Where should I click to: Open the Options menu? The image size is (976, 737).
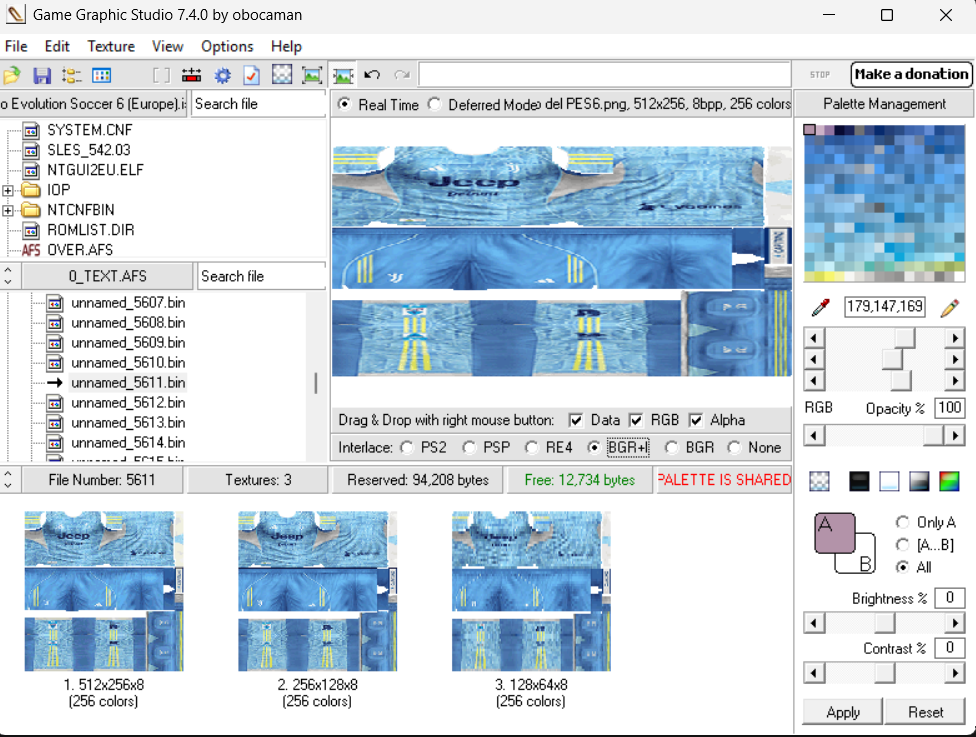tap(227, 47)
